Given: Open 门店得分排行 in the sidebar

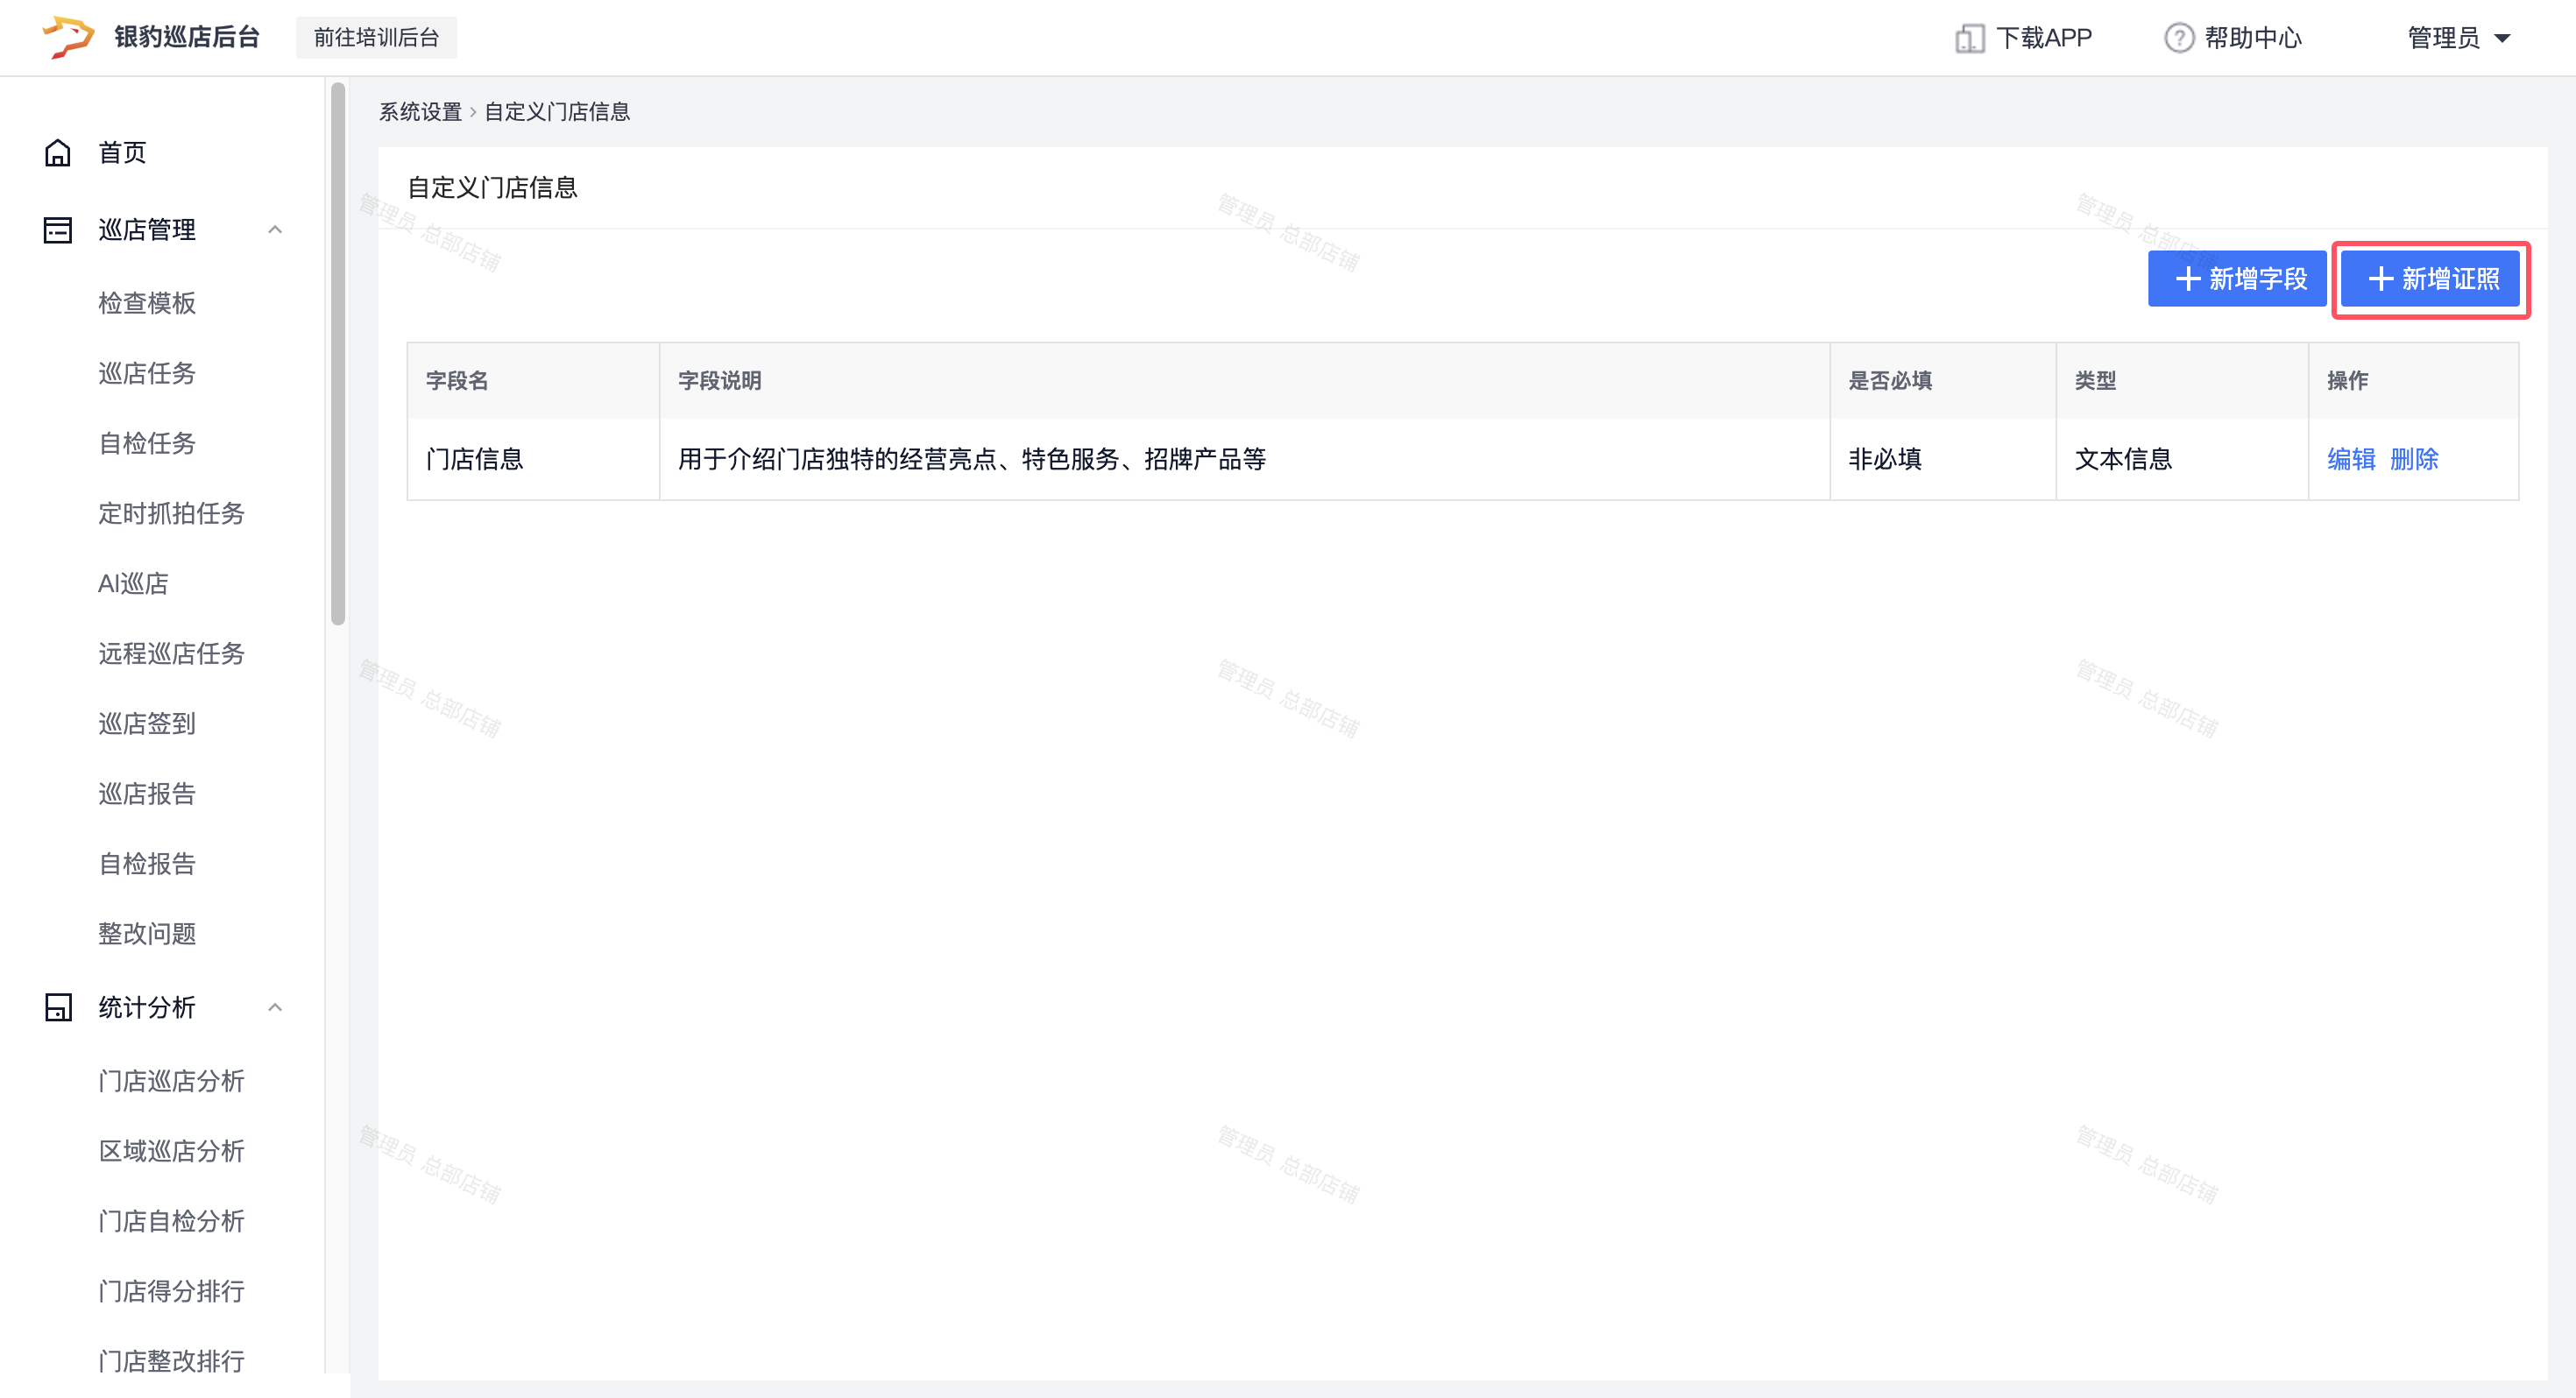Looking at the screenshot, I should click(171, 1291).
